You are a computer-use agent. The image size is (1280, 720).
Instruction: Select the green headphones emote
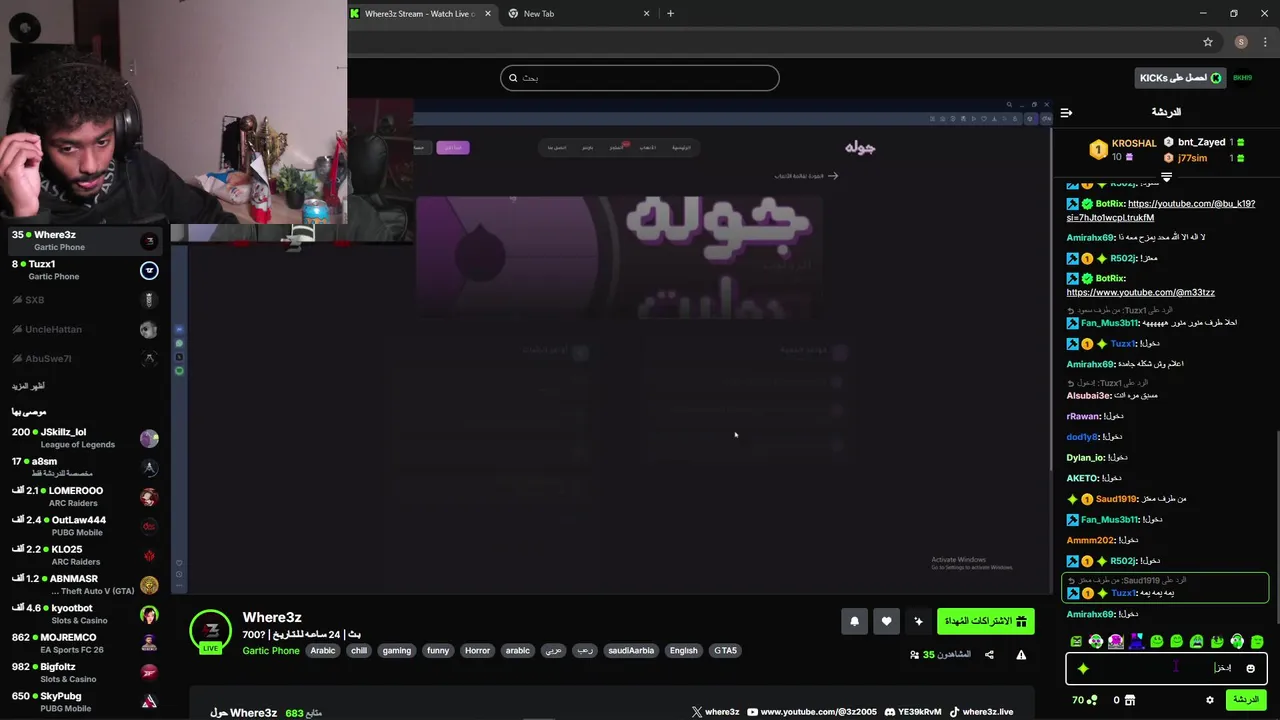(1237, 641)
